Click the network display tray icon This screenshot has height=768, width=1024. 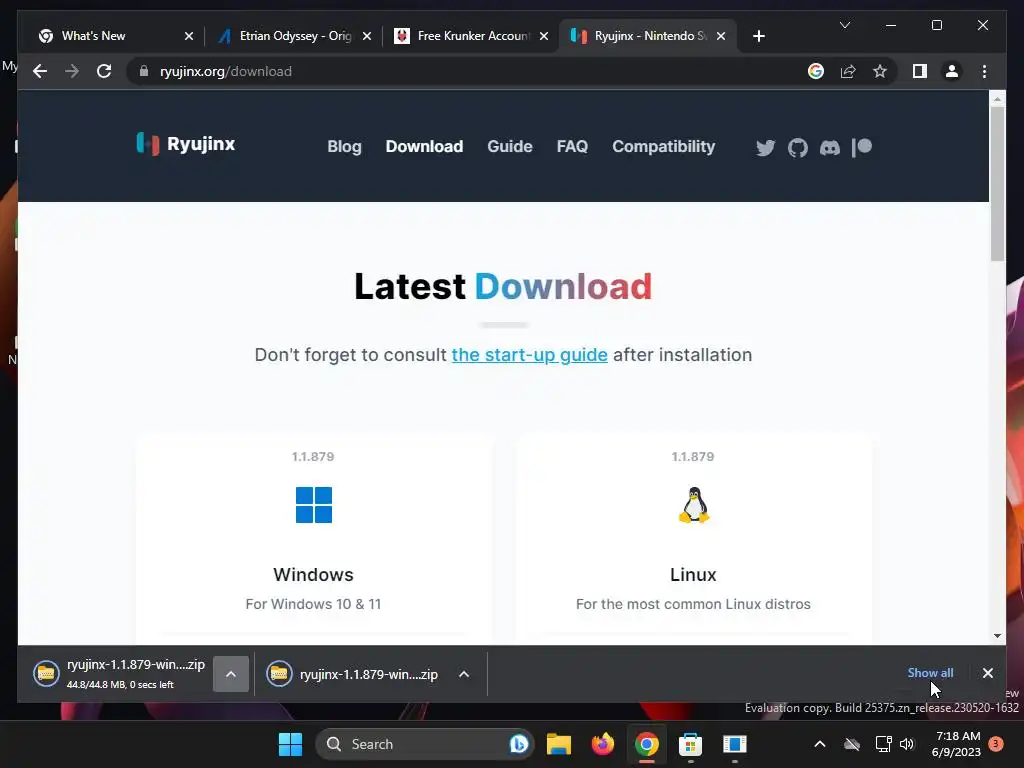click(x=883, y=744)
